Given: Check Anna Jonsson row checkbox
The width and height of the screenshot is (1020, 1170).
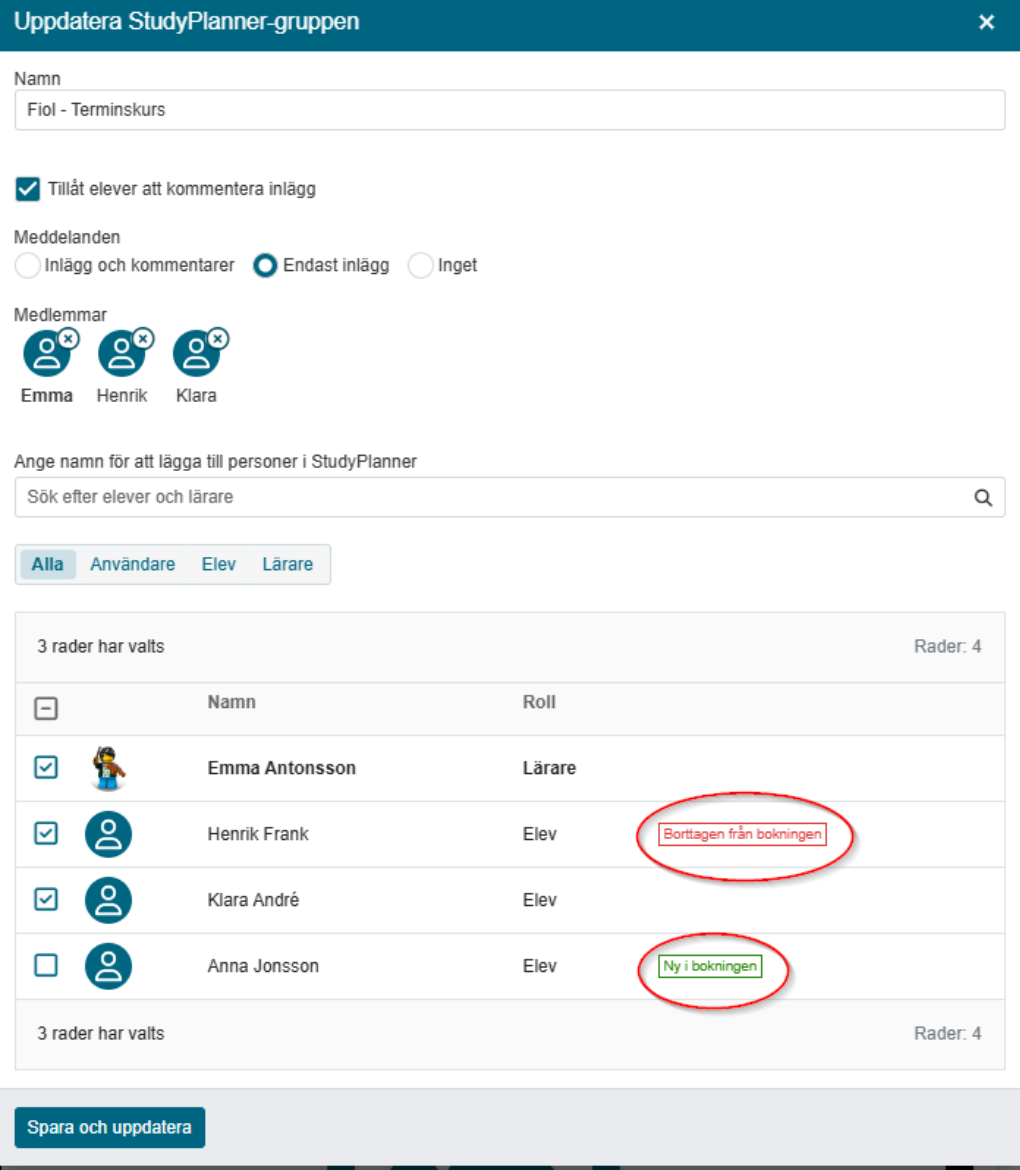Looking at the screenshot, I should coord(46,965).
